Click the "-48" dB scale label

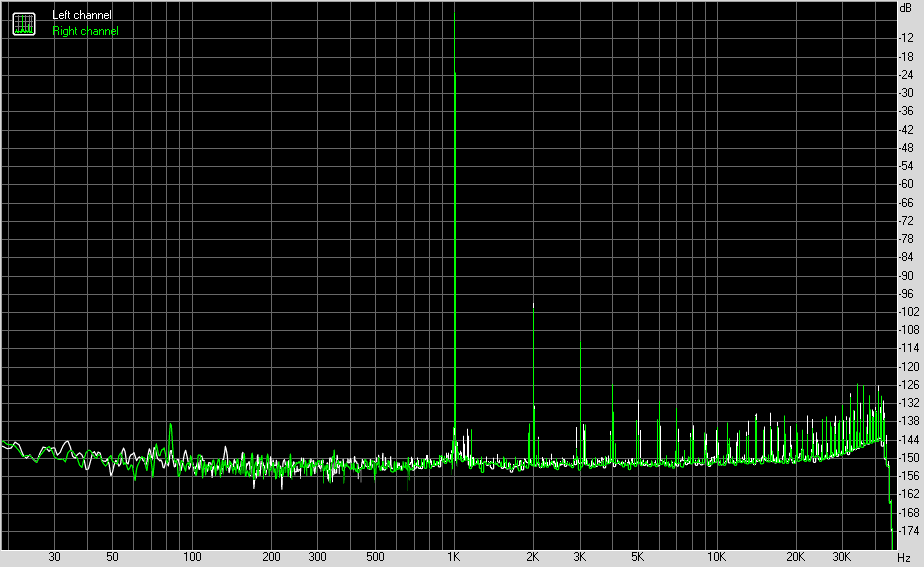click(906, 148)
